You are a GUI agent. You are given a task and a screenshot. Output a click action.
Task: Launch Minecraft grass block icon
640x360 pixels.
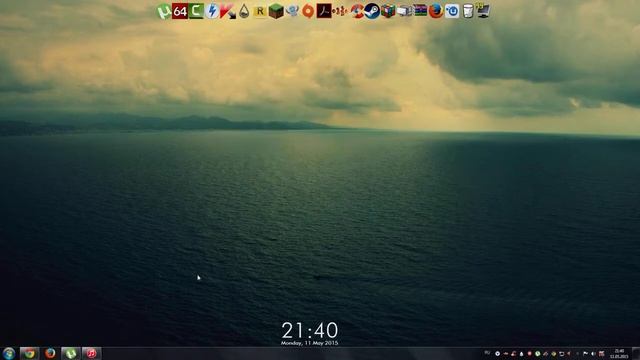pos(276,11)
